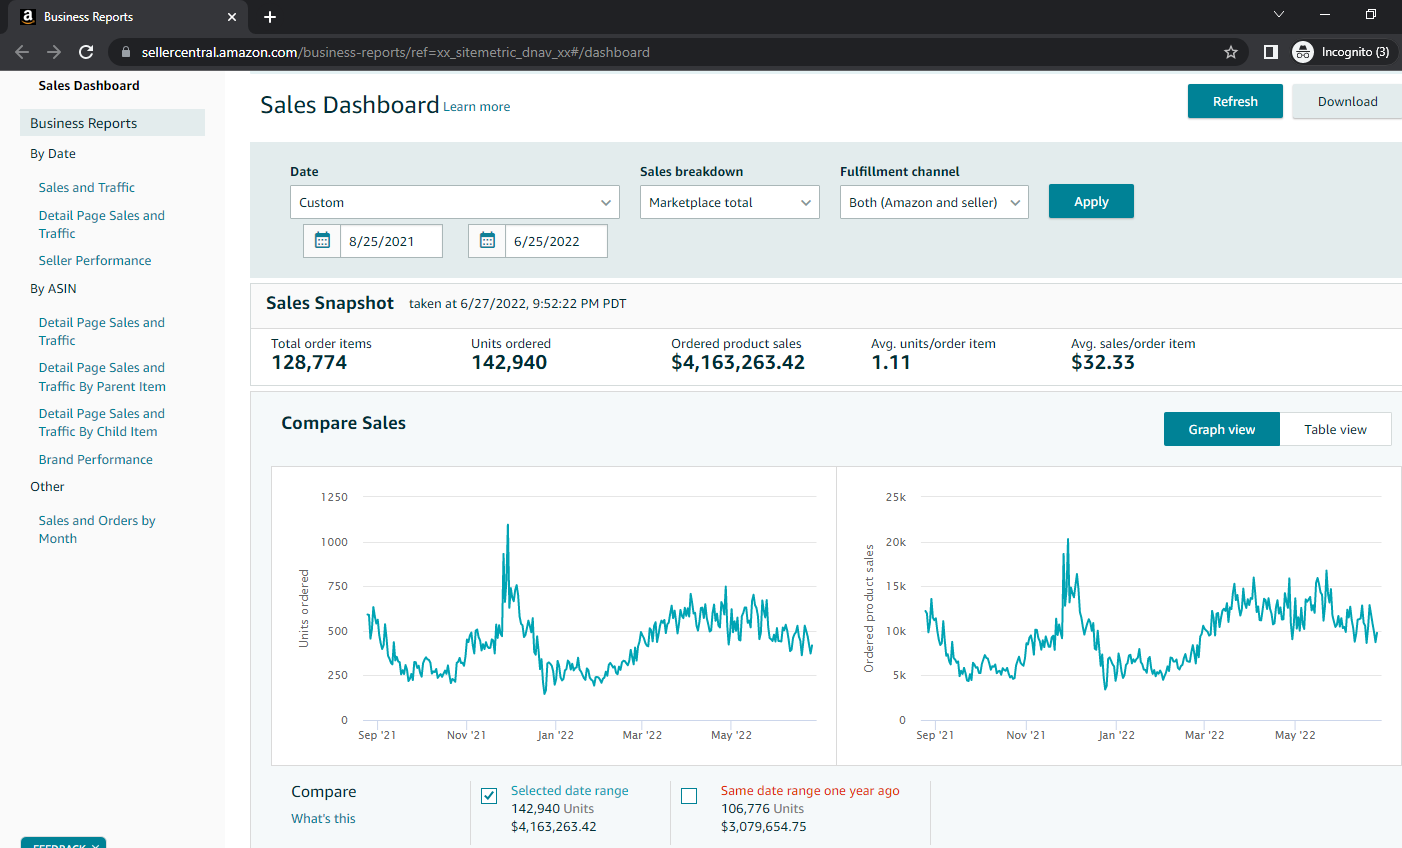Screen dimensions: 1402x848
Task: Click the site lock icon in address bar
Action: (x=125, y=52)
